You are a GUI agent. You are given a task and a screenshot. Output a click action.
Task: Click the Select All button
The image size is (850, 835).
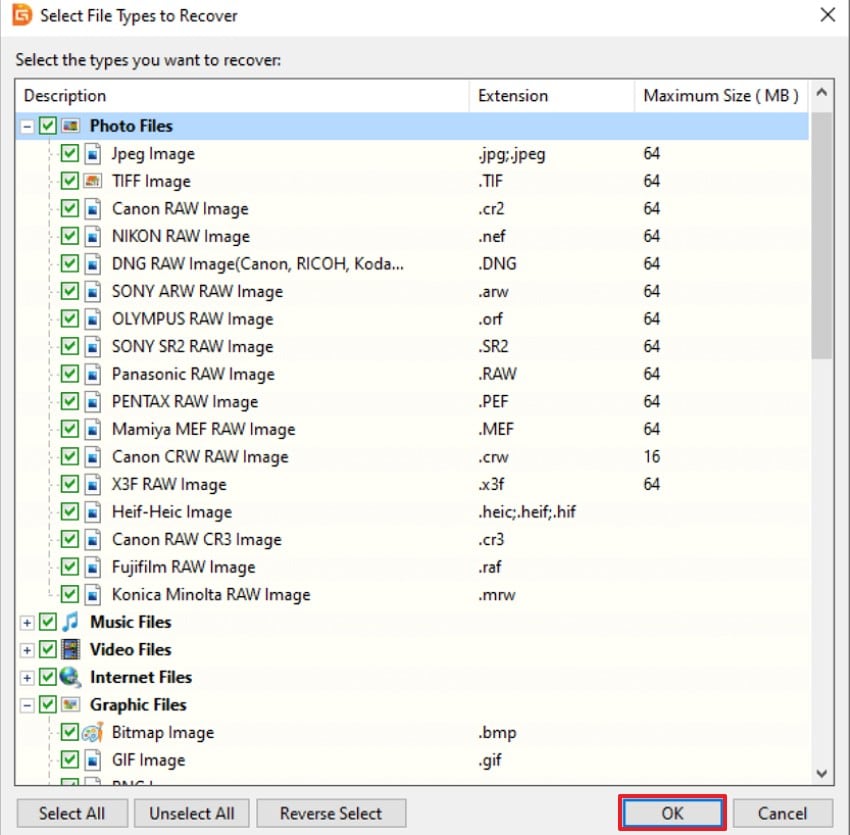[72, 813]
